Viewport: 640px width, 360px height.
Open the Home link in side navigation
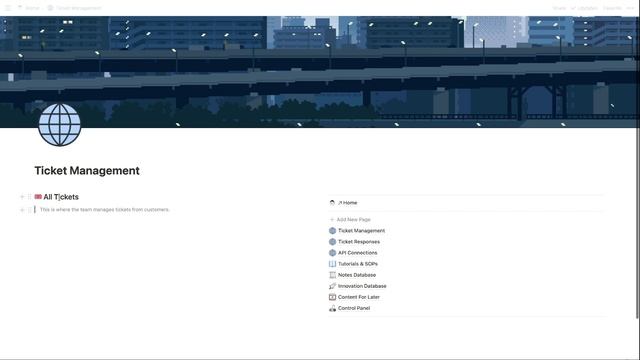click(347, 202)
